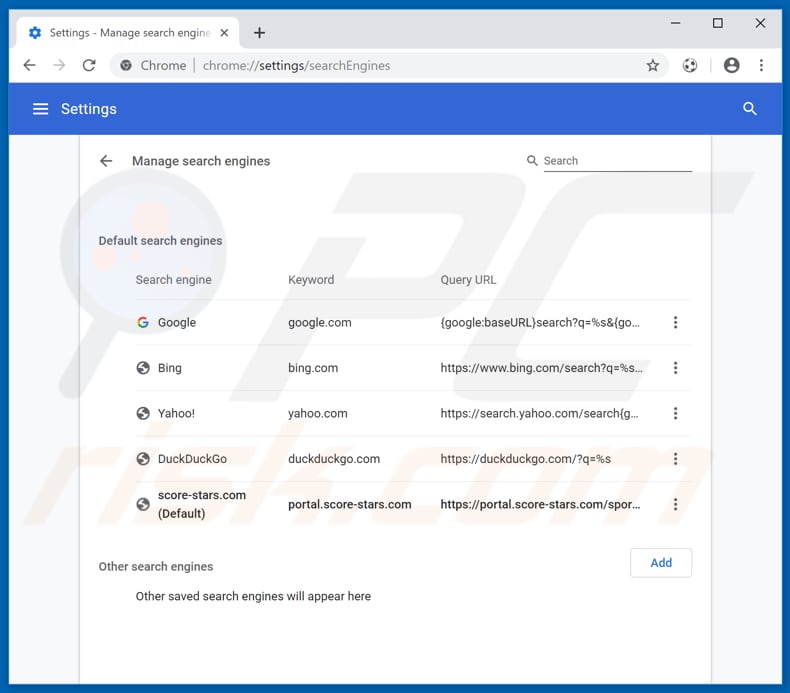Click the globe icon beside Yahoo!
The width and height of the screenshot is (790, 693).
(143, 413)
